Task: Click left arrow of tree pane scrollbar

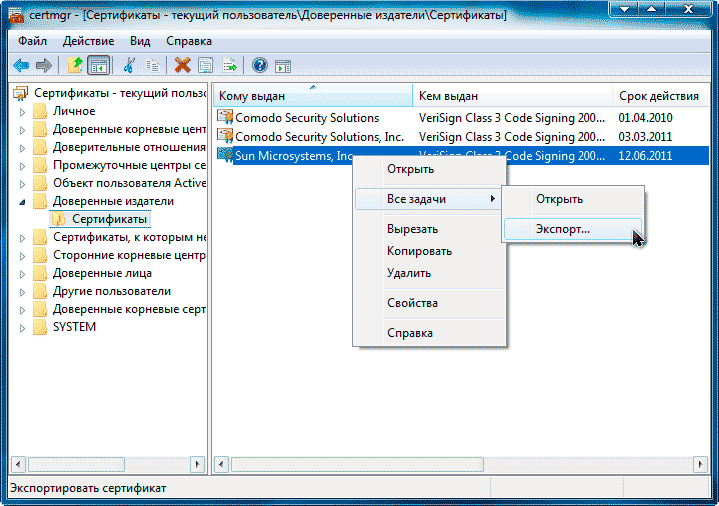Action: click(x=18, y=464)
